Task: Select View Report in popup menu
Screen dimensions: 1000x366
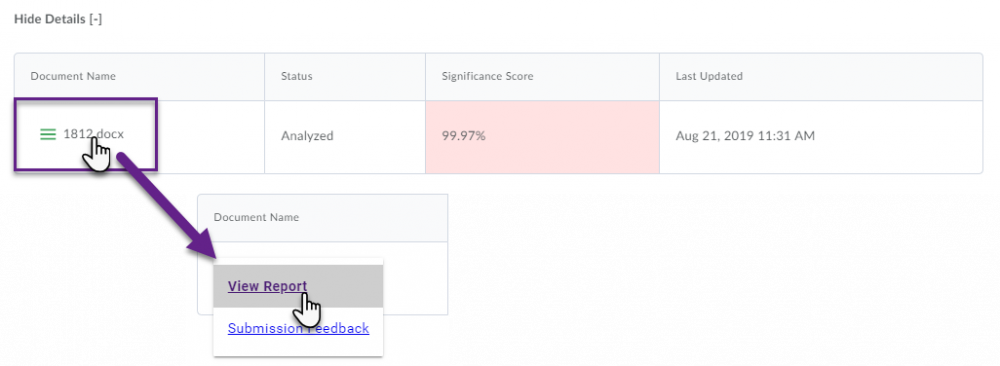Action: 267,286
